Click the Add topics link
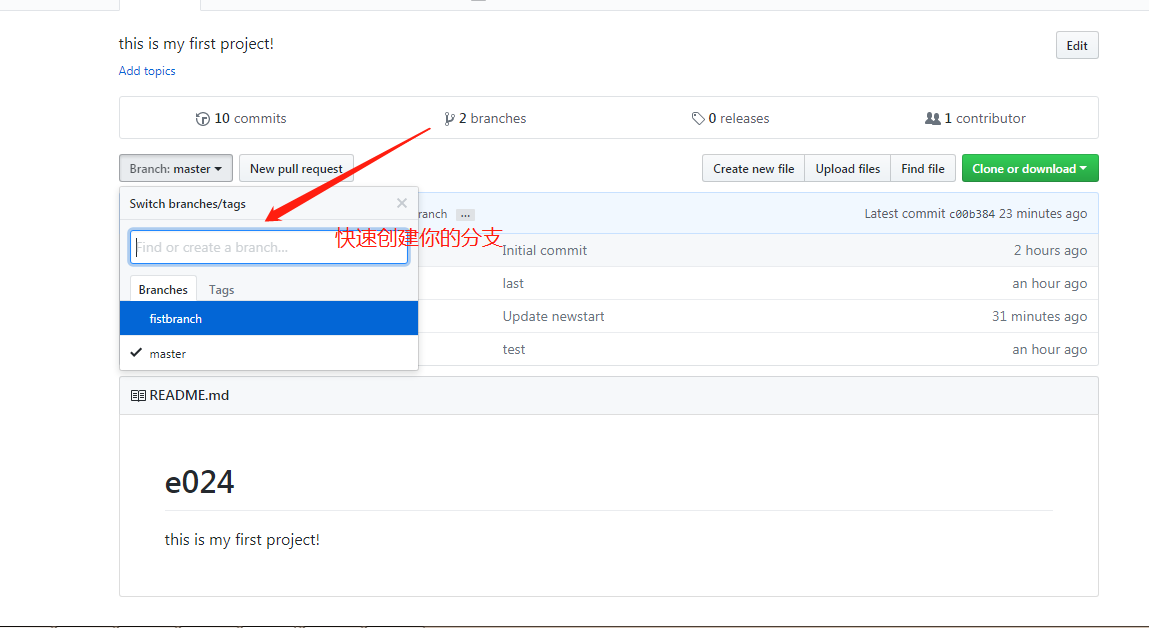 point(147,71)
